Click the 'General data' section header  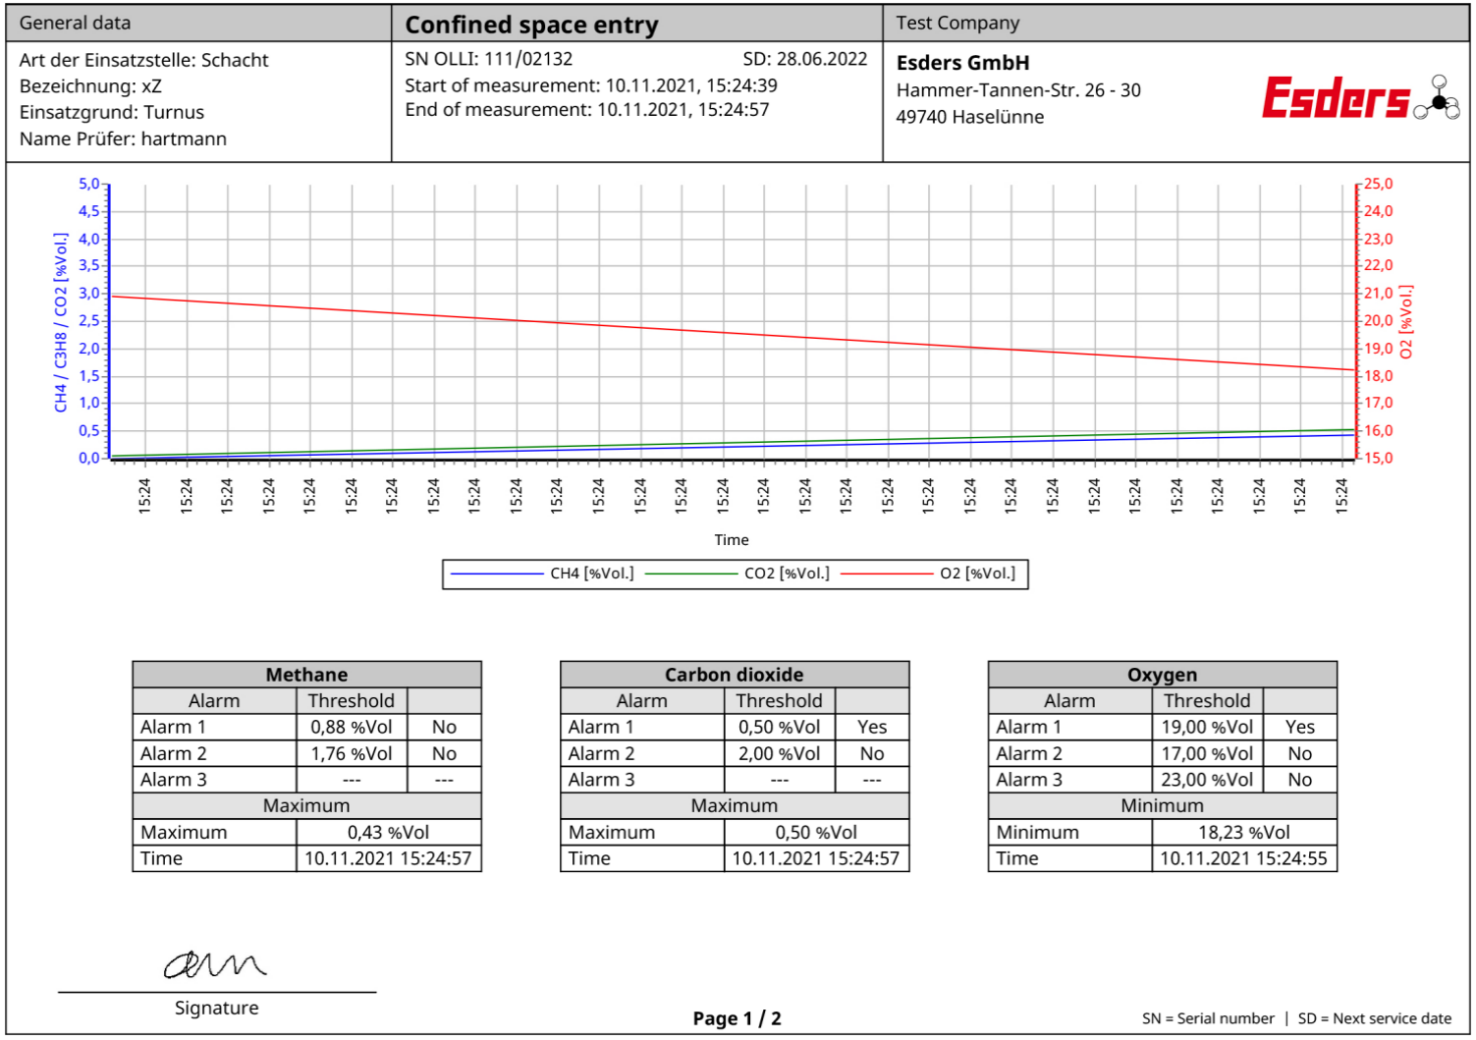pyautogui.click(x=75, y=22)
